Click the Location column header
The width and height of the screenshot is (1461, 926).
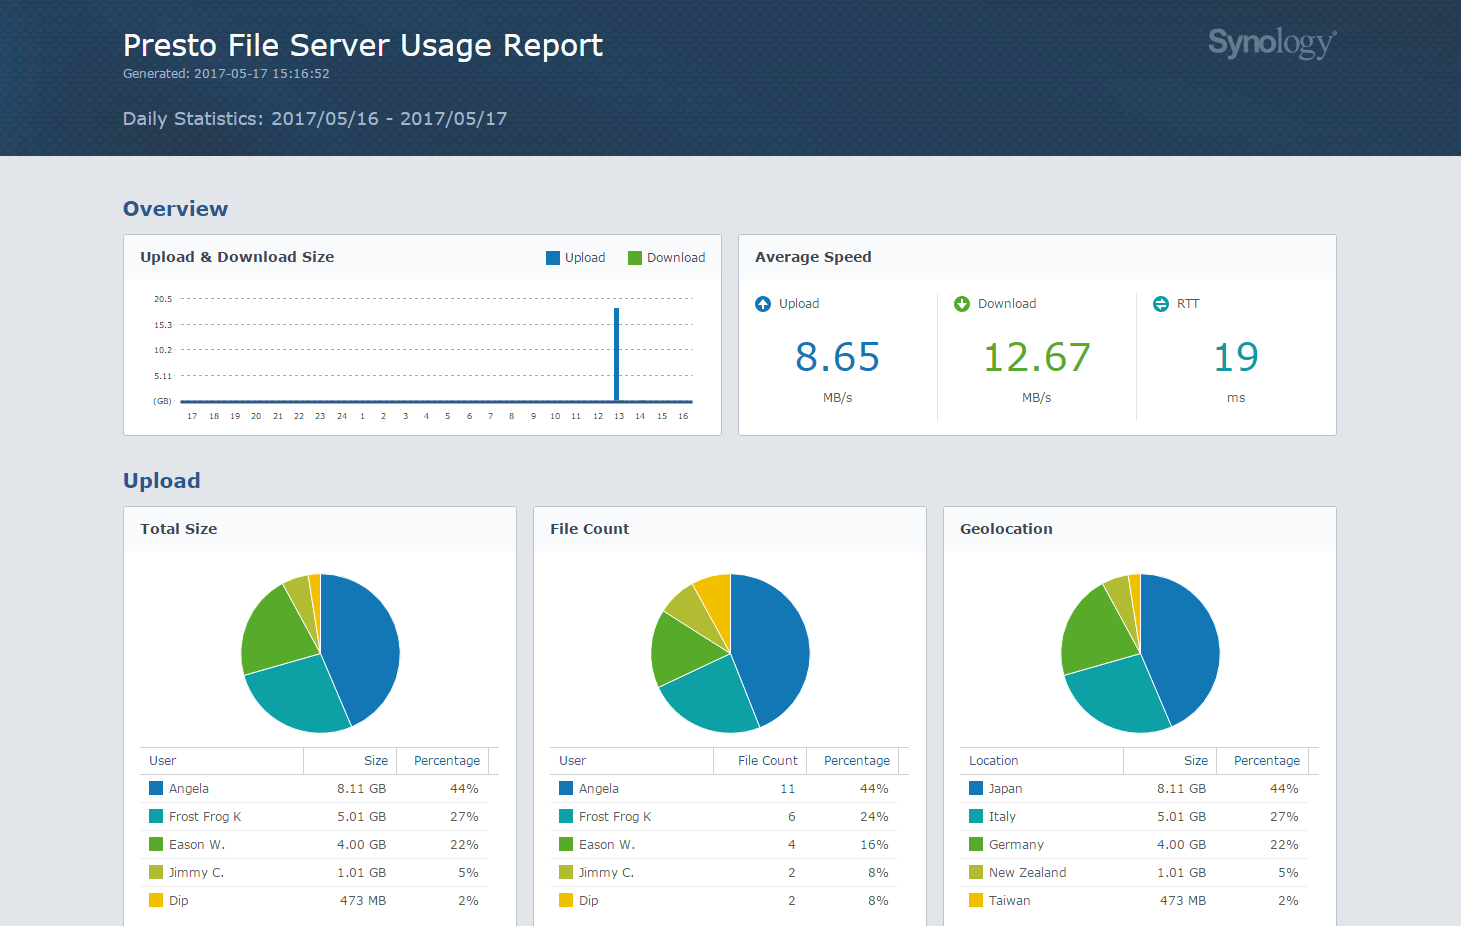coord(993,761)
